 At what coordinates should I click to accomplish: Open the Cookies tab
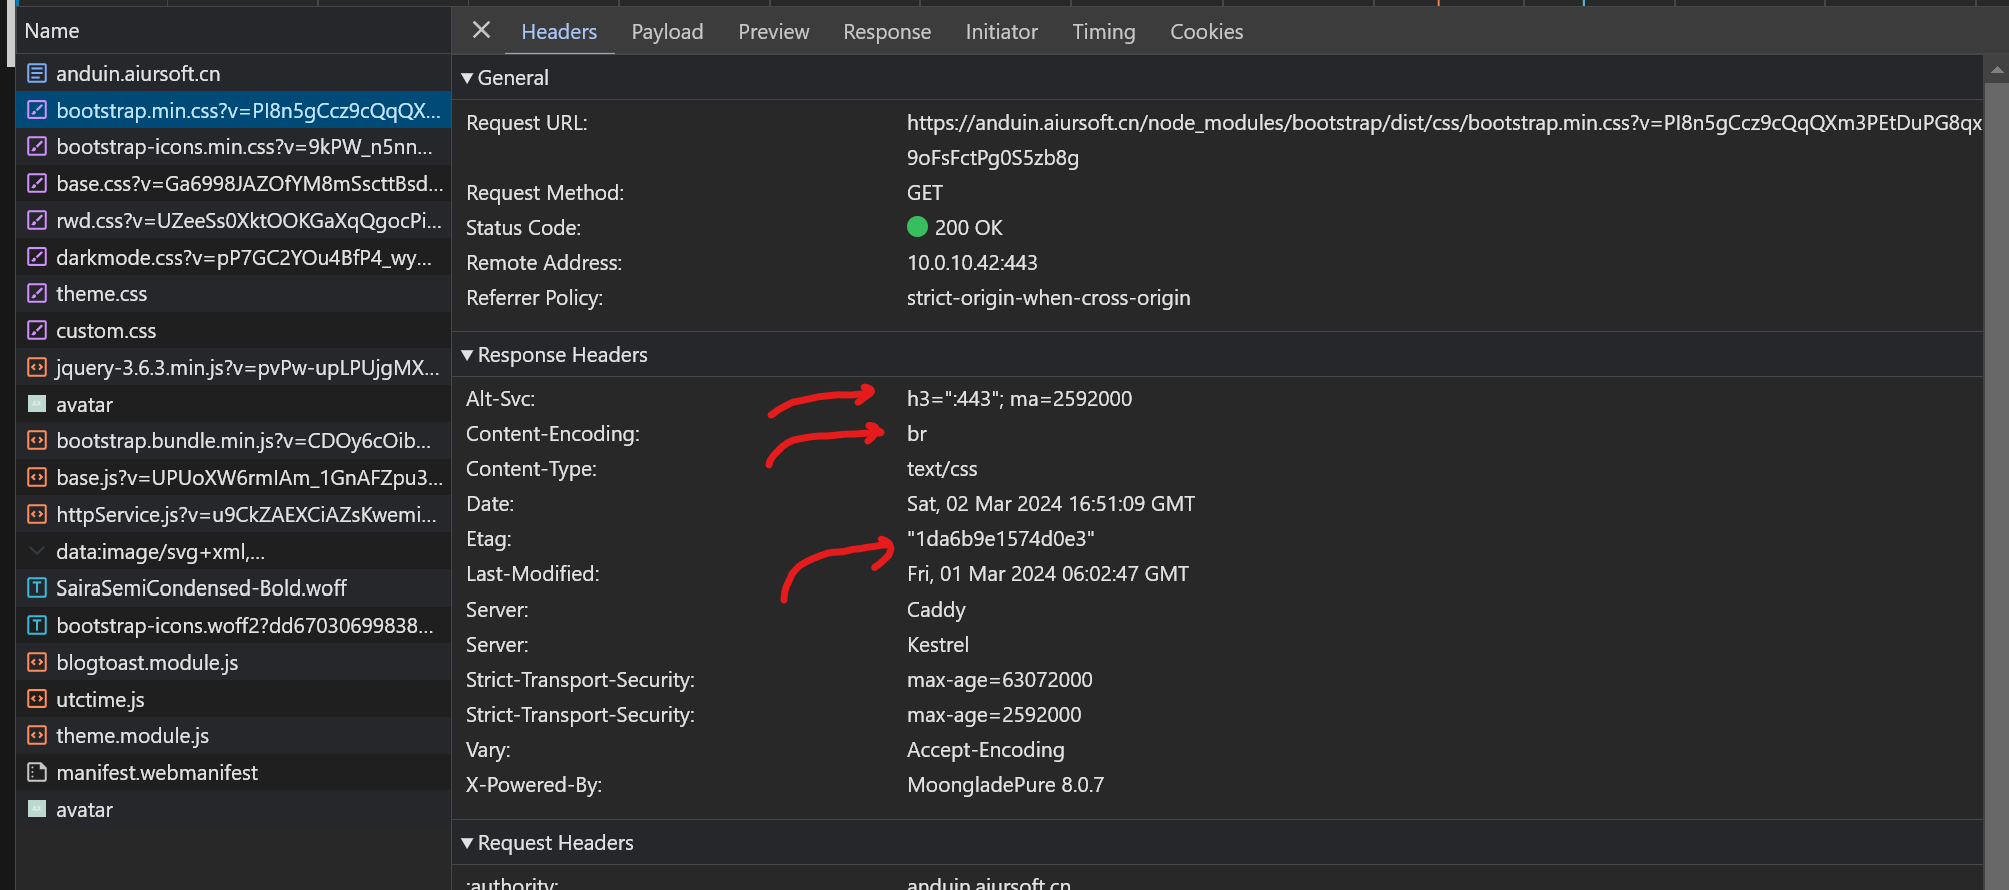coord(1206,32)
